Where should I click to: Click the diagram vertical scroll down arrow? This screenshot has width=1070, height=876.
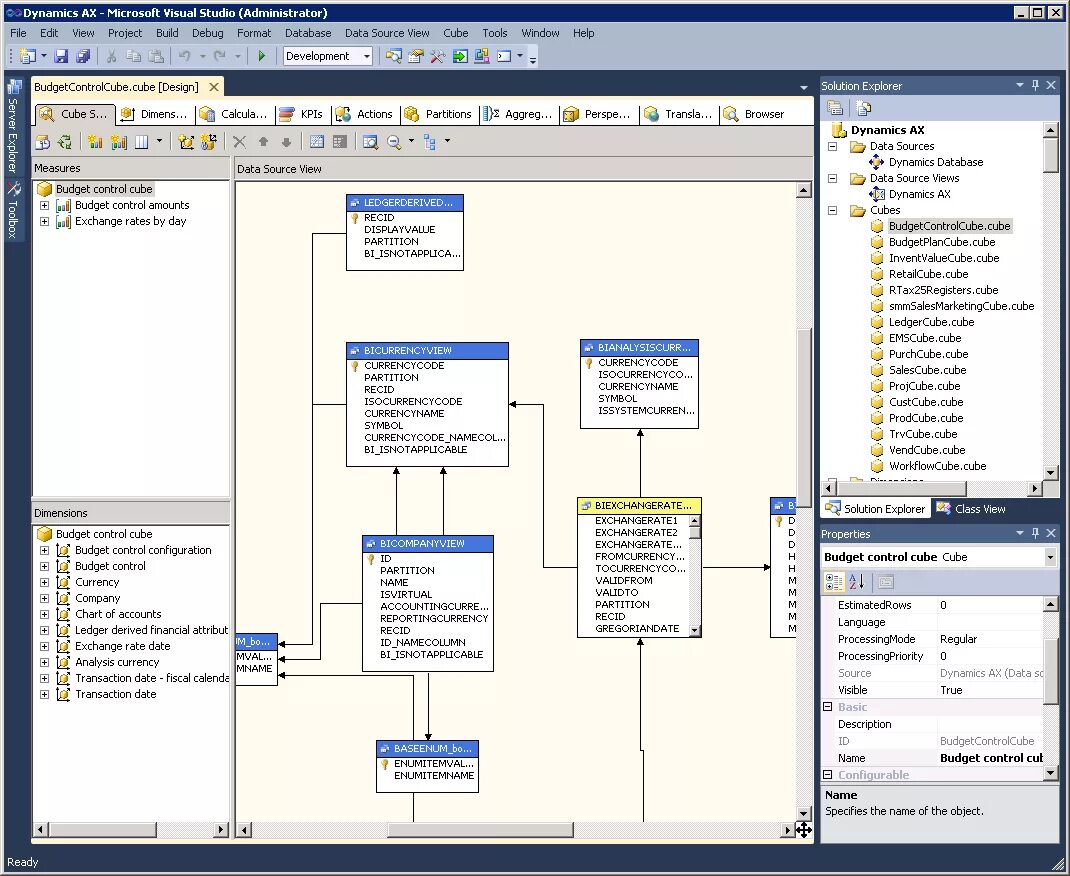click(804, 813)
